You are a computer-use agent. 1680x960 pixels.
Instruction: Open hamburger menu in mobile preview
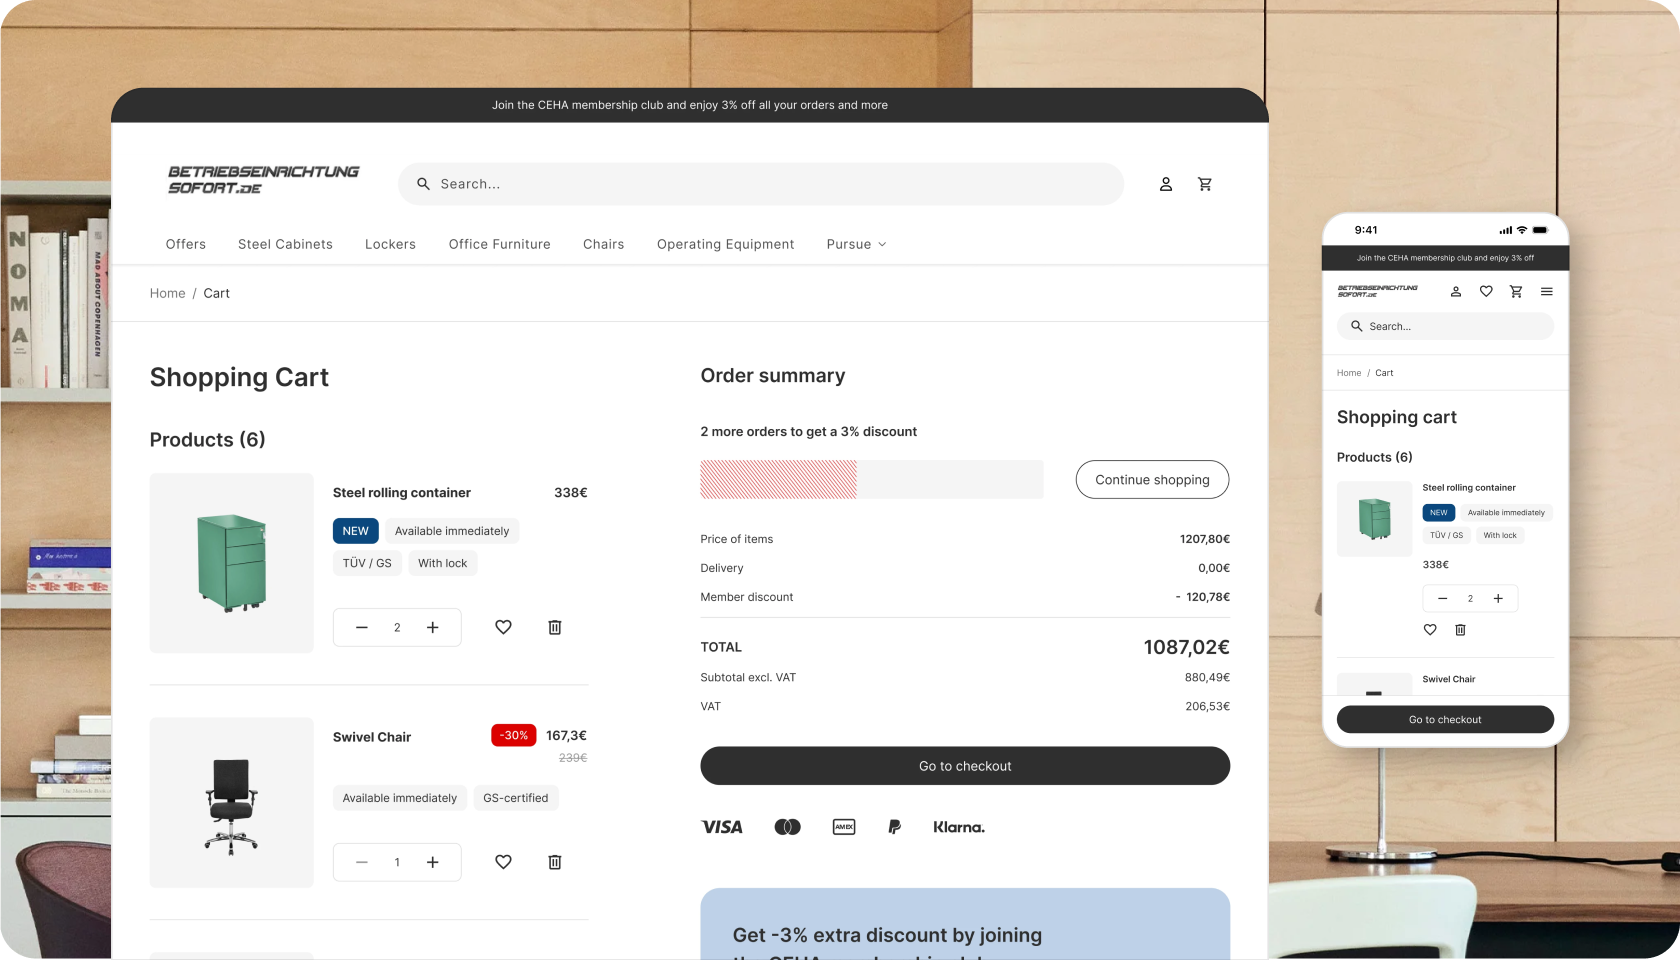(1547, 292)
